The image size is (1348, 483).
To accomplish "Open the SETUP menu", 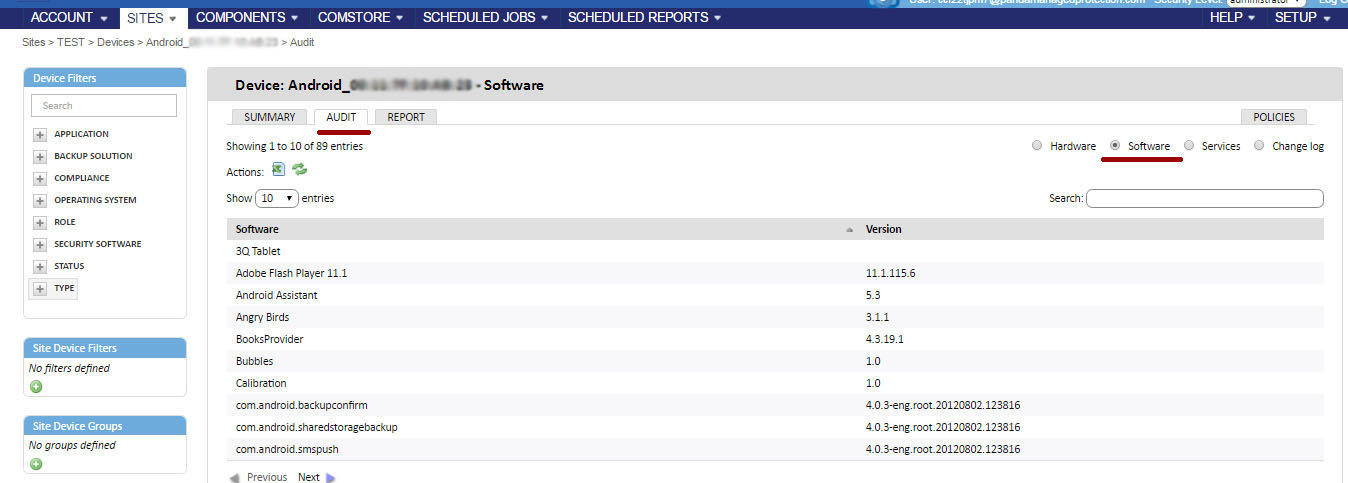I will coord(1303,17).
